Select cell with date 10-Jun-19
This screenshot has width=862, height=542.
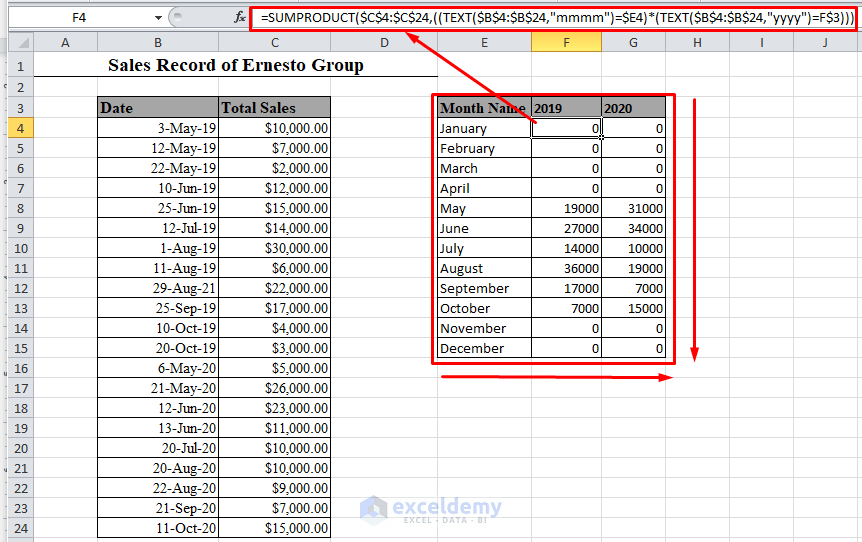[158, 189]
